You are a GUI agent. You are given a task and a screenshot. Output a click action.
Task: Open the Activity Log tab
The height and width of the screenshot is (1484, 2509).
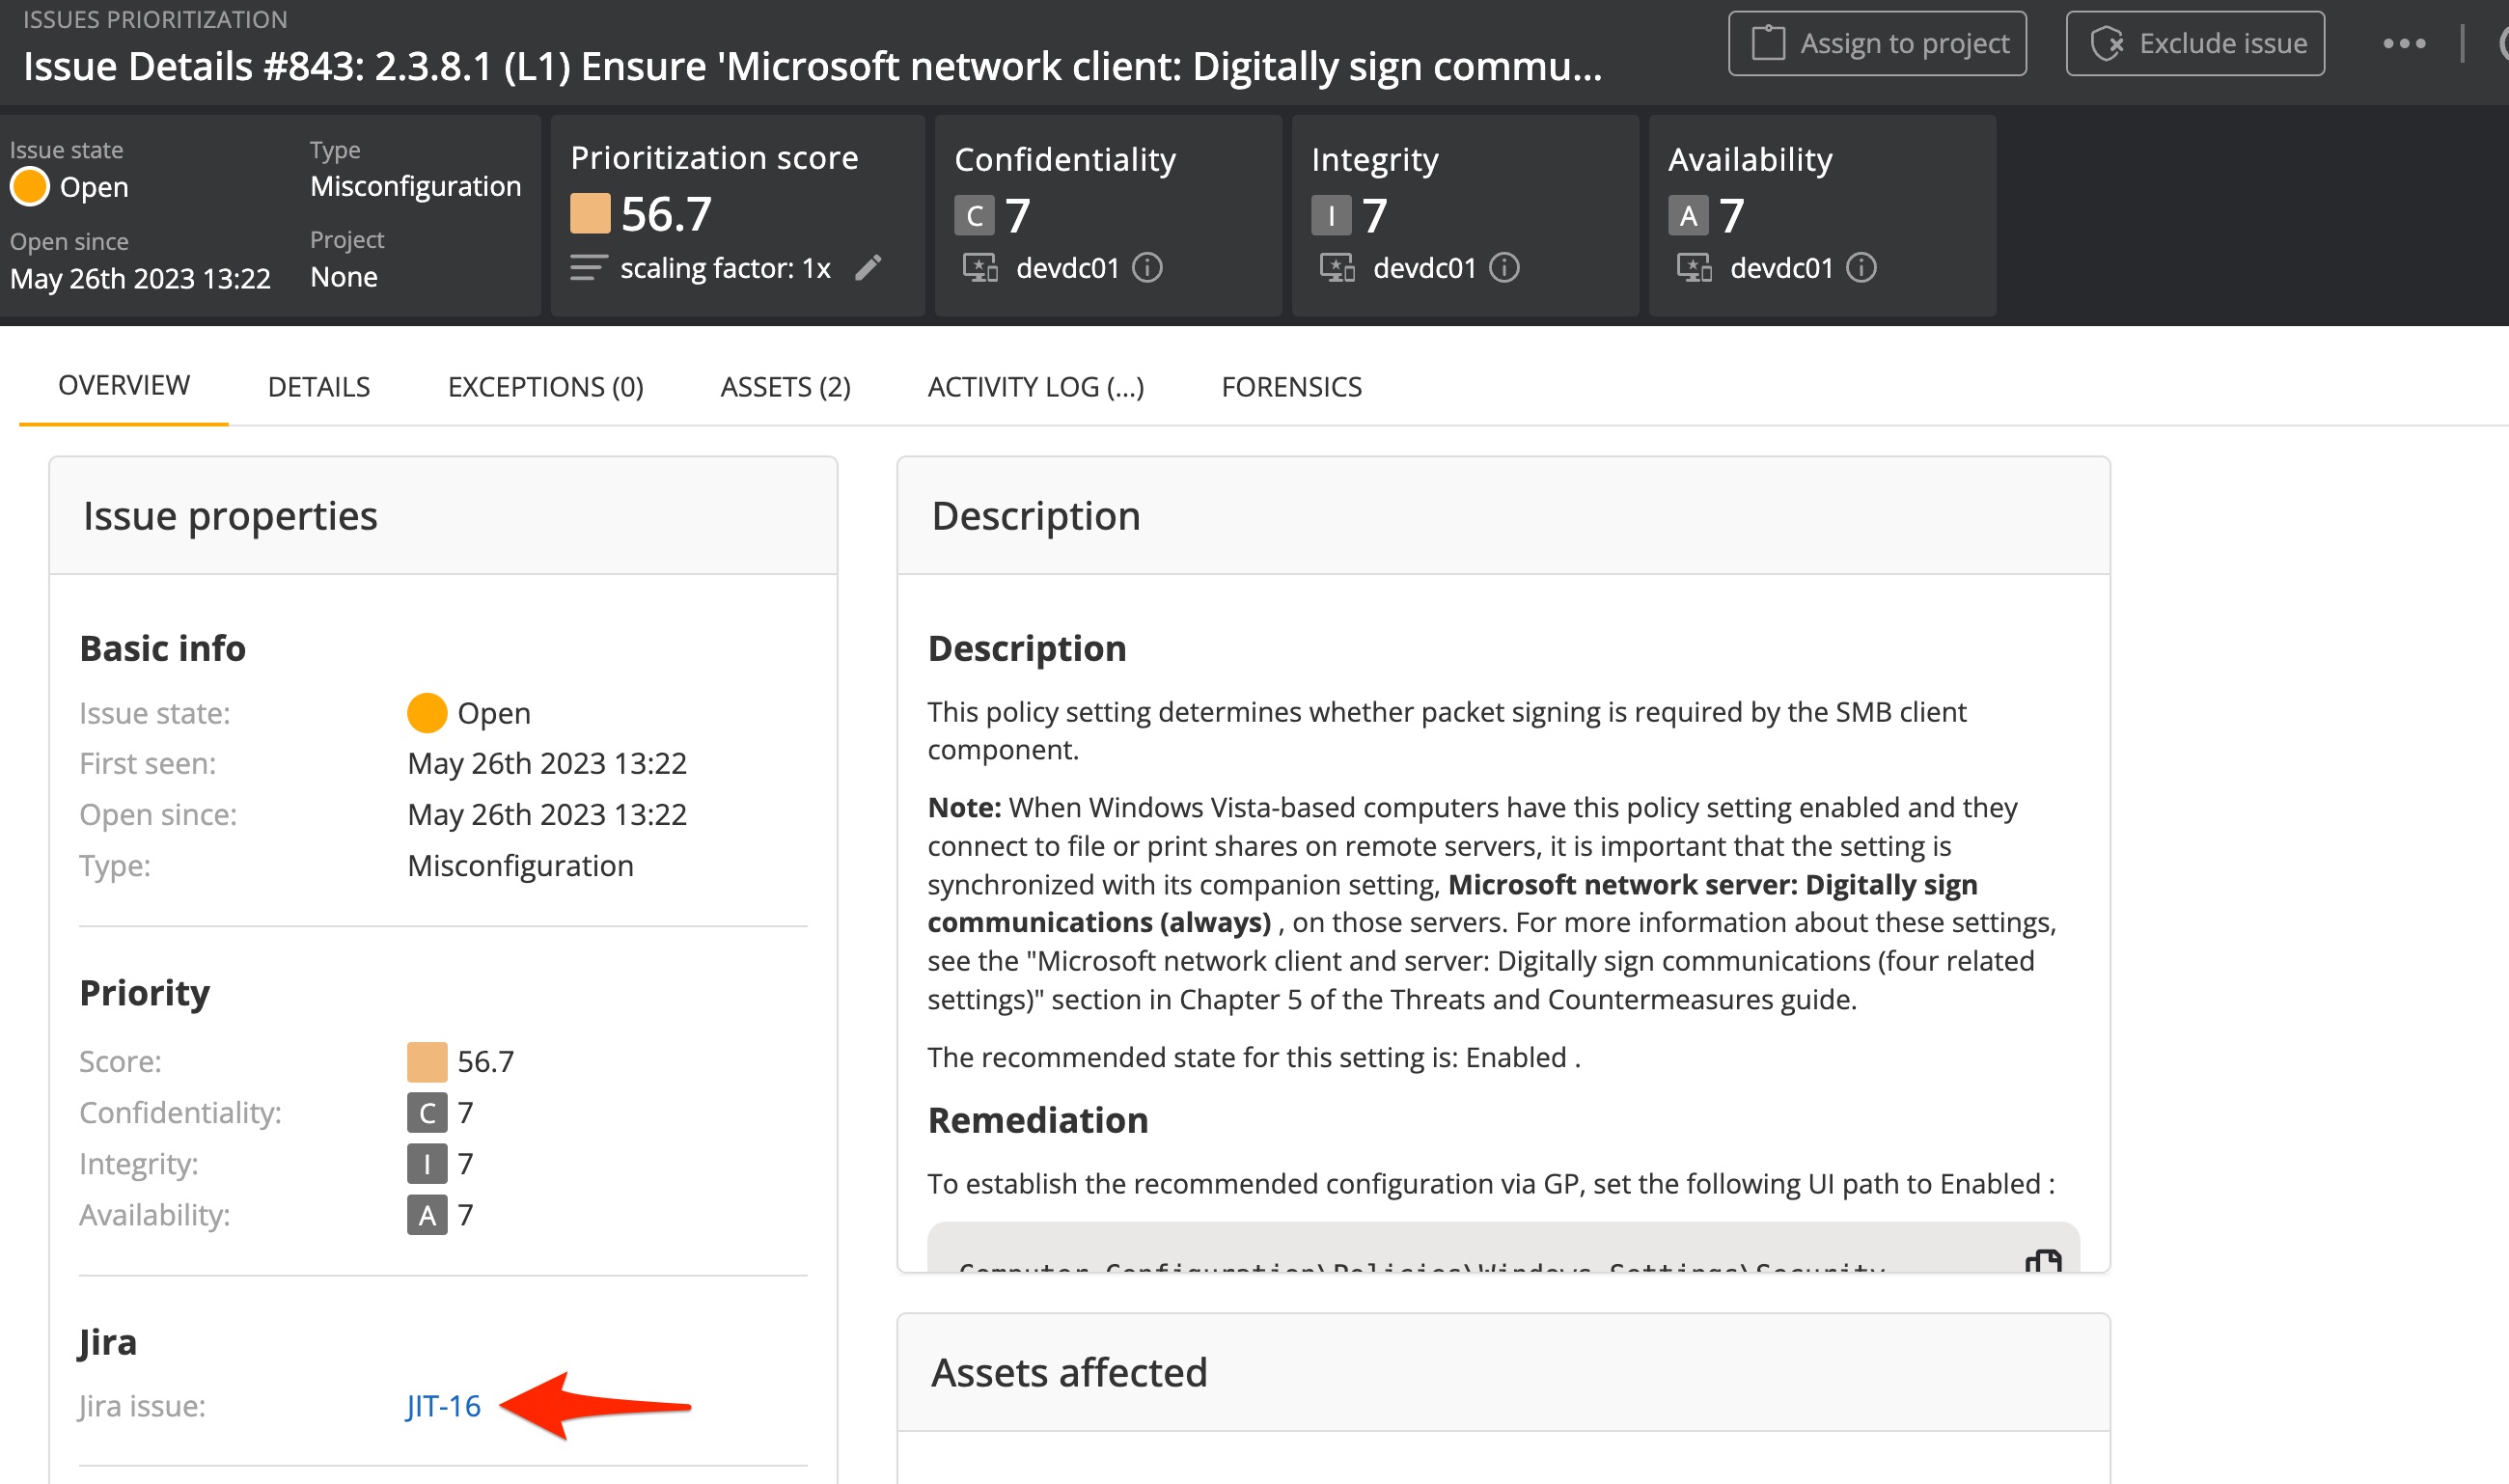pos(1035,387)
